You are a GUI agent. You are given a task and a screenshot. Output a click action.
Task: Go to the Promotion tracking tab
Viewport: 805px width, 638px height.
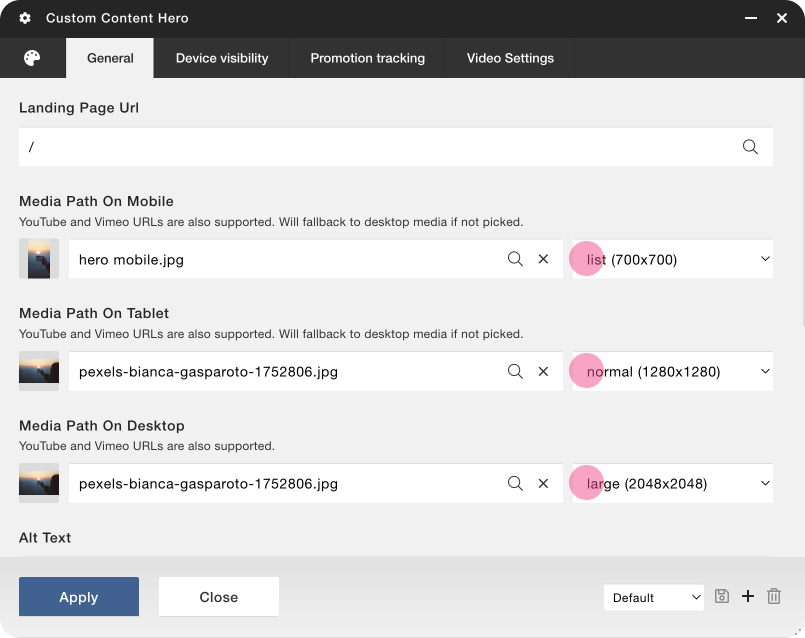click(x=367, y=58)
